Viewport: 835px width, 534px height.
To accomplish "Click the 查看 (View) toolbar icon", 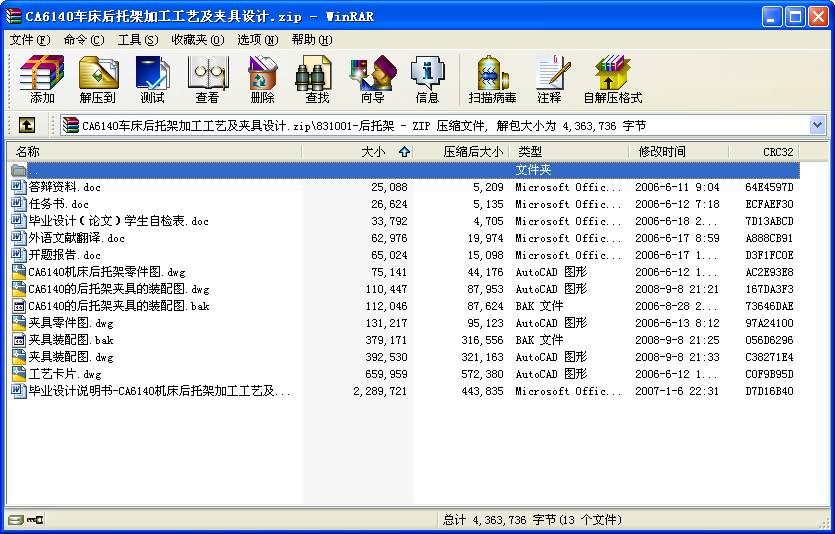I will tap(207, 79).
